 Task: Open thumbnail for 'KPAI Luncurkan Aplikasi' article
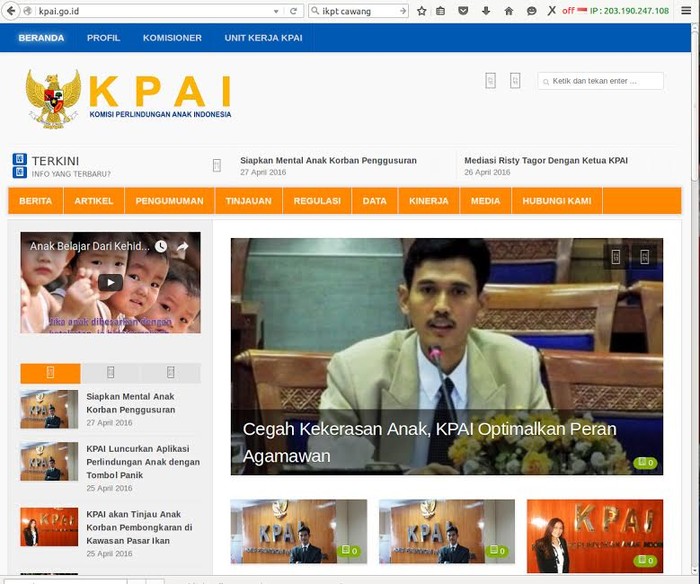pos(49,461)
